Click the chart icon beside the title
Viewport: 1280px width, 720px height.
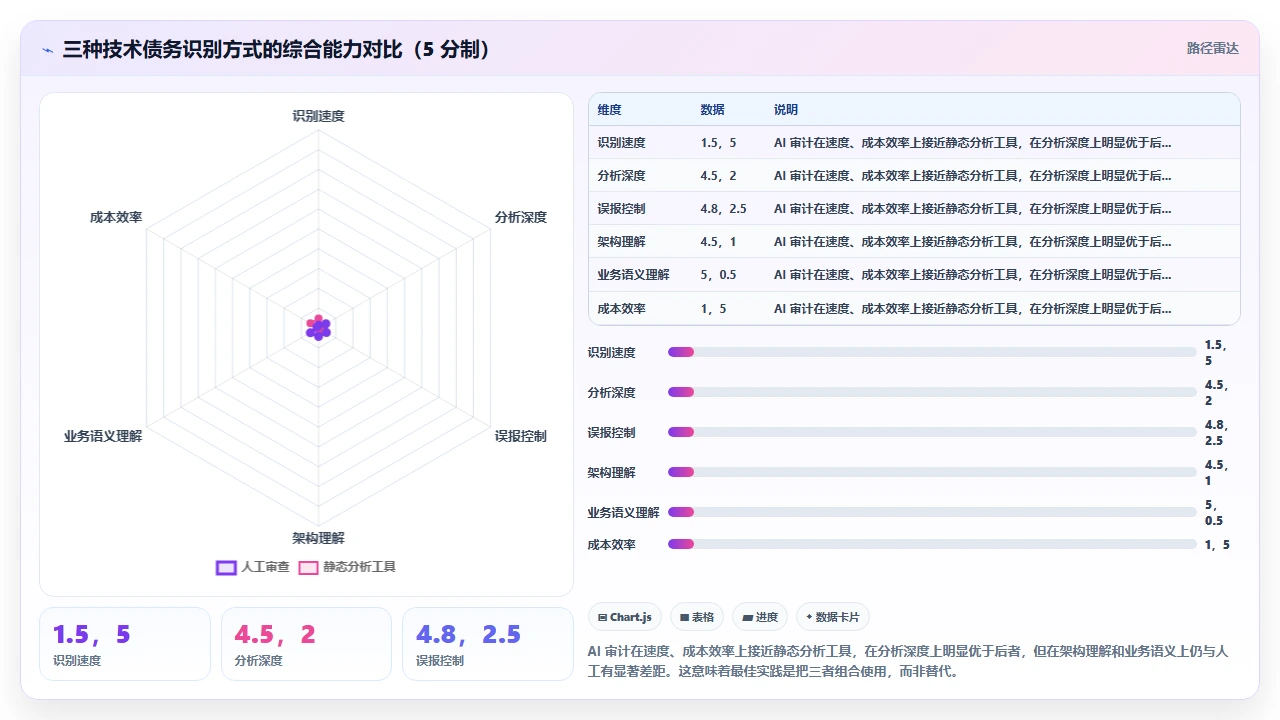point(47,49)
